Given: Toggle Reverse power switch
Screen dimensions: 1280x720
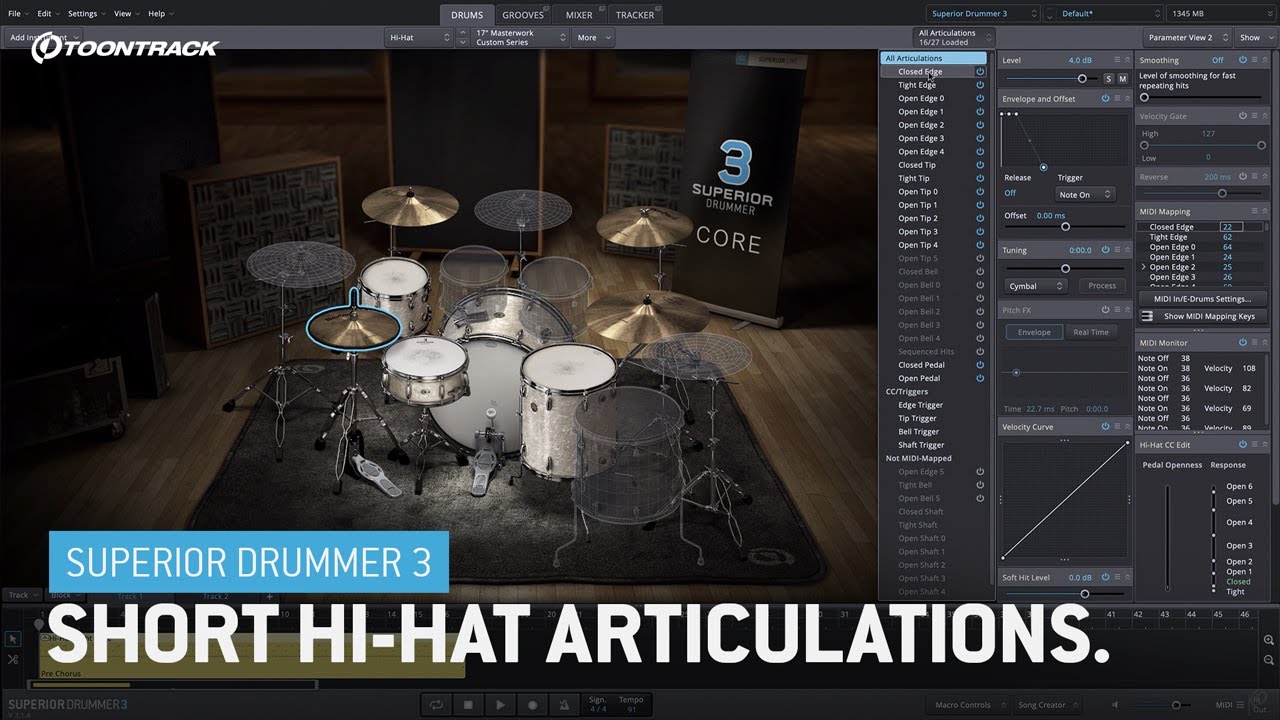Looking at the screenshot, I should point(1242,177).
